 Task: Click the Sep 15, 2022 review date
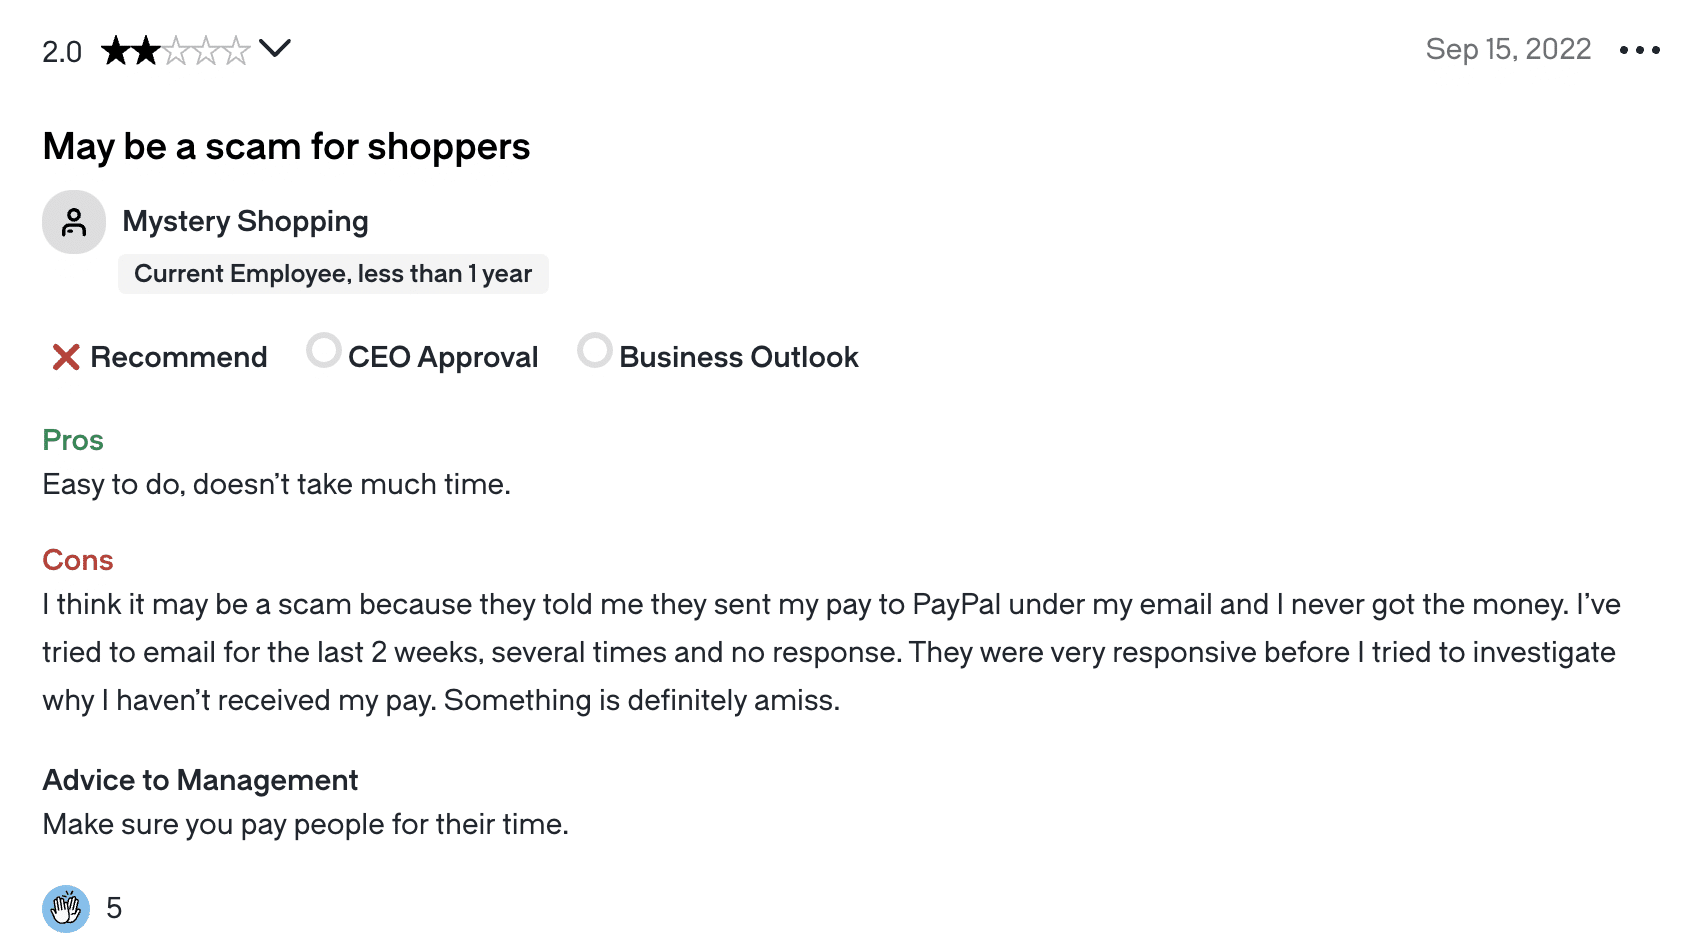[x=1508, y=49]
